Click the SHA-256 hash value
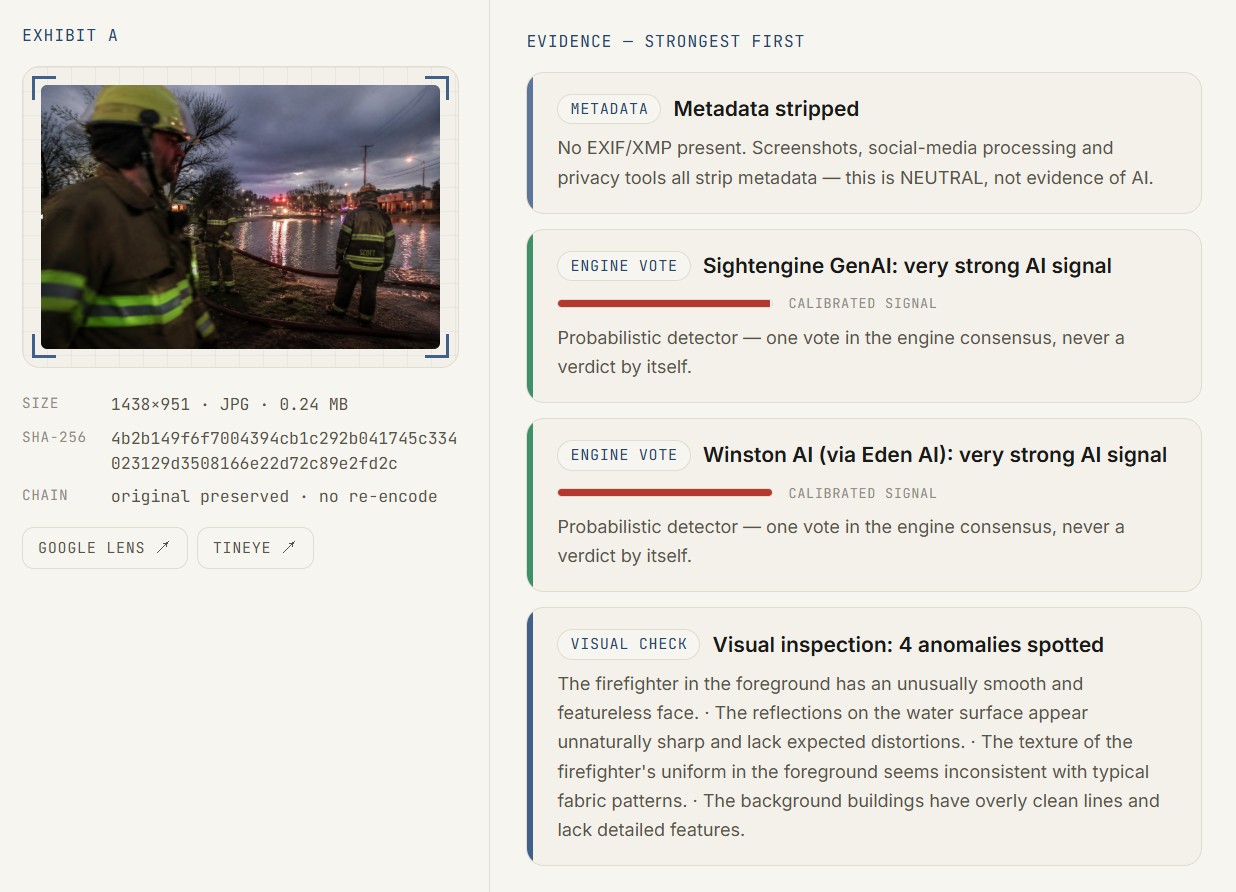The image size is (1236, 892). (x=284, y=451)
